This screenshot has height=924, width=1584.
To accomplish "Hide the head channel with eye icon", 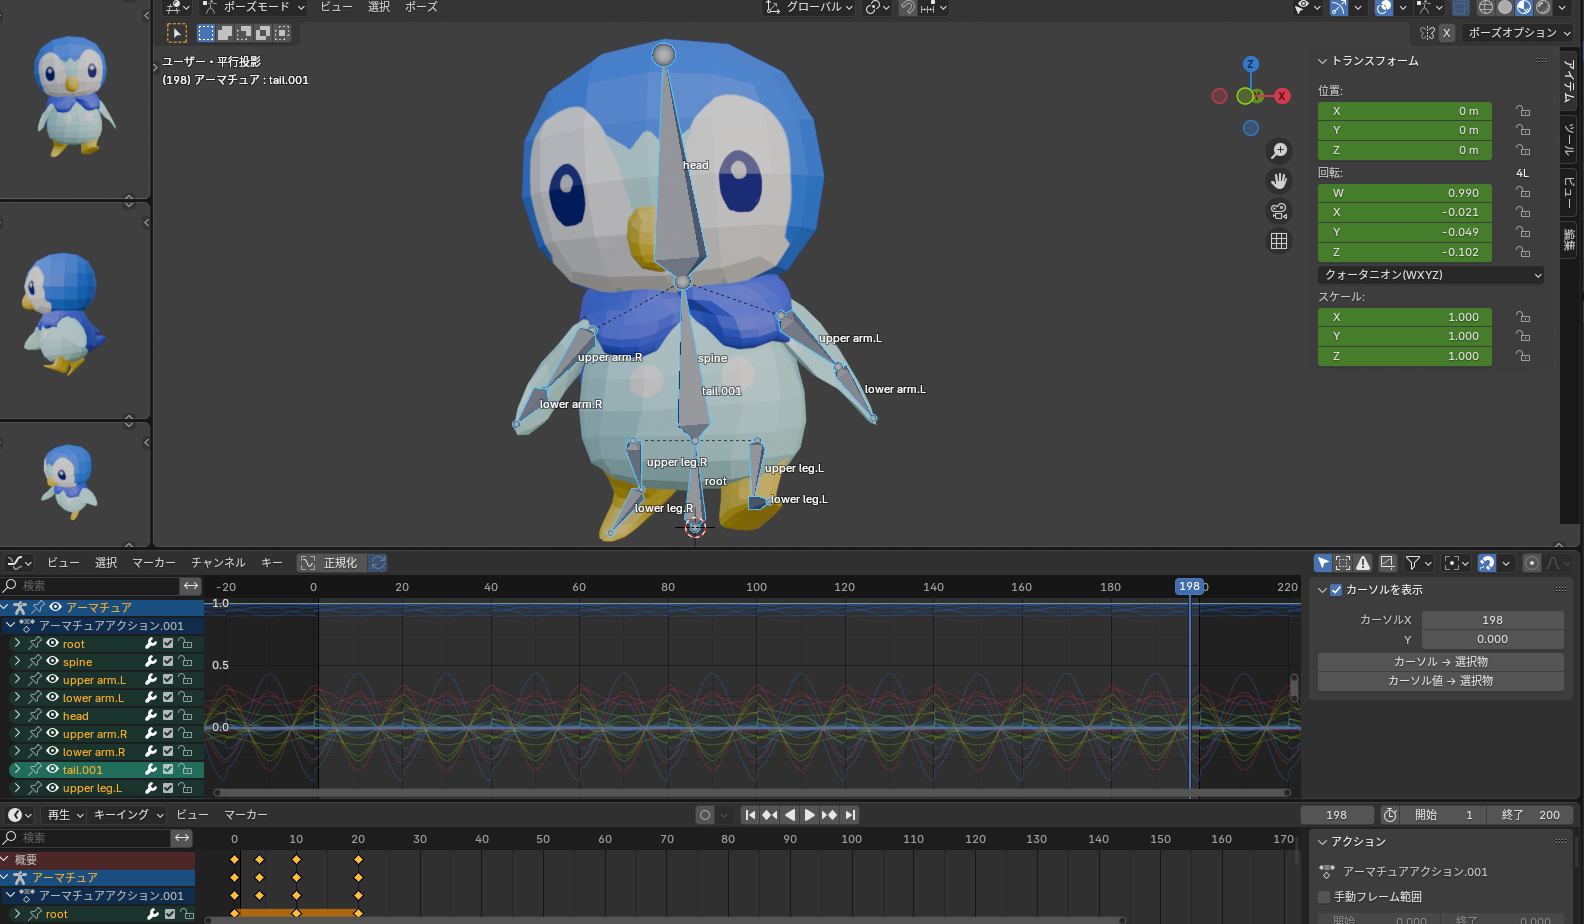I will (52, 715).
